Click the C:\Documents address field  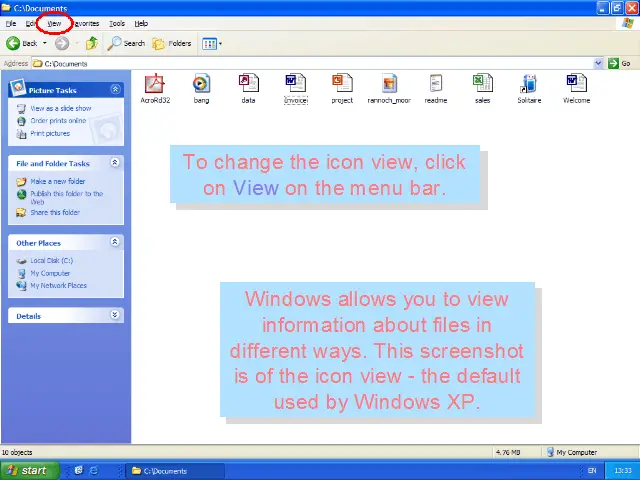click(300, 63)
